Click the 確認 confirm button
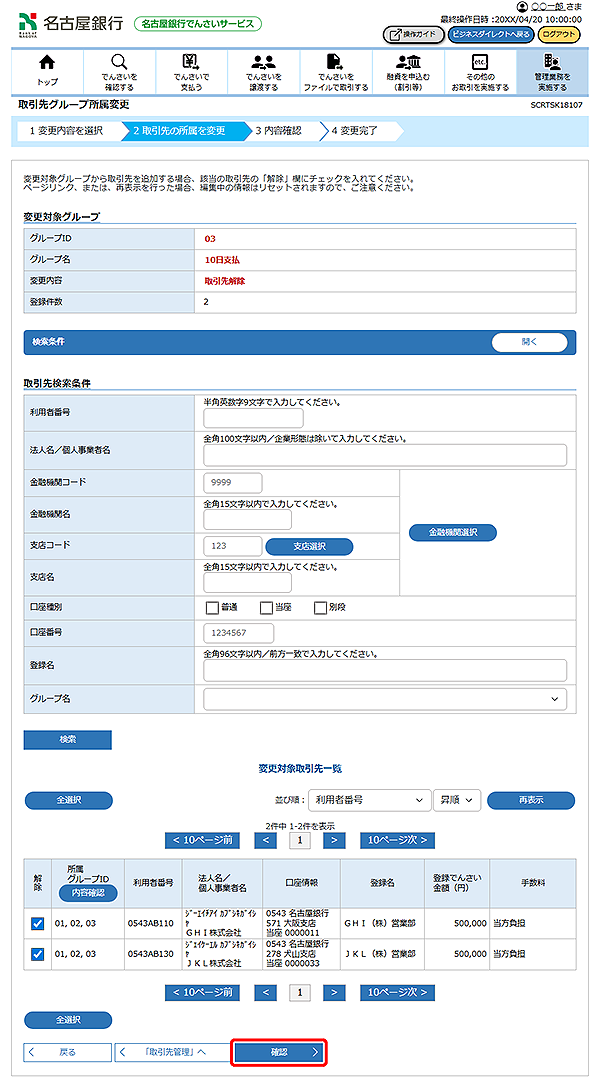The image size is (600, 1082). 279,1052
